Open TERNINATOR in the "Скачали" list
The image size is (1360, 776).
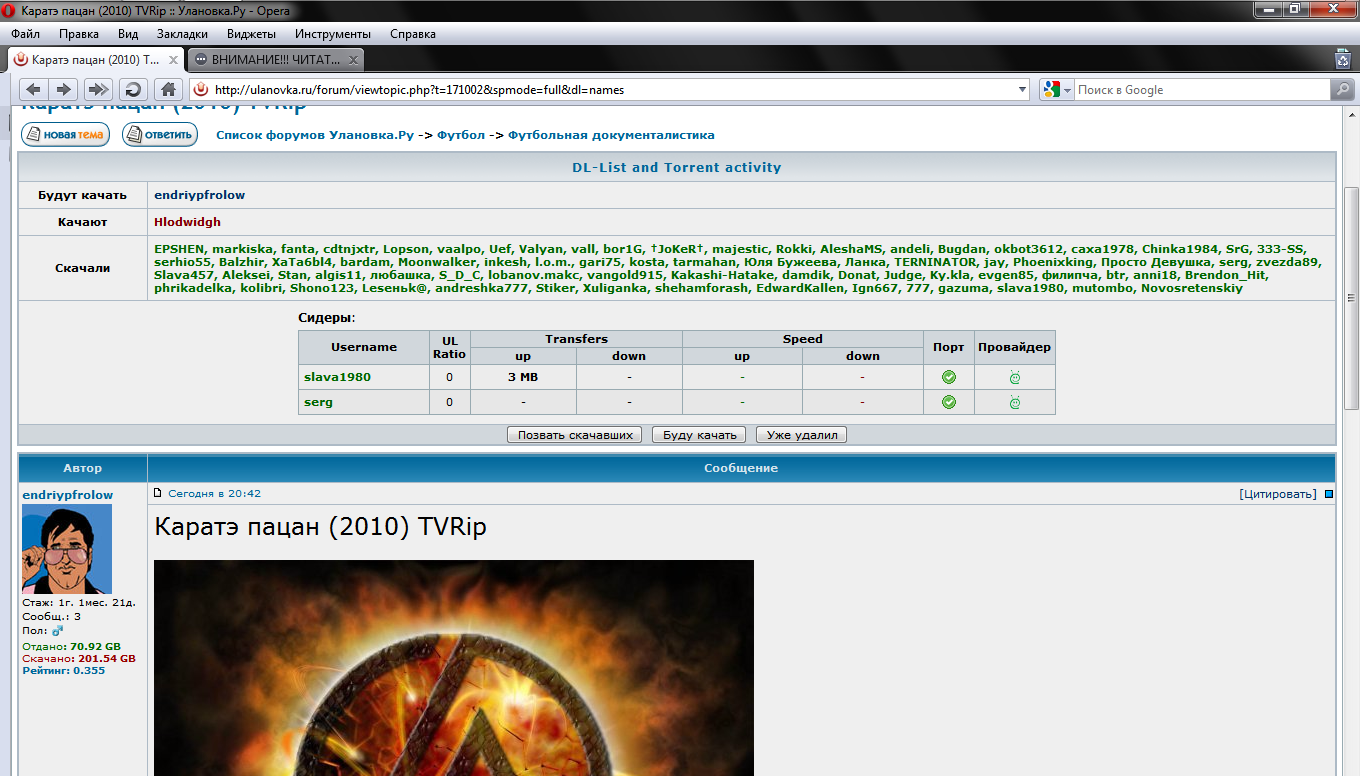(935, 262)
